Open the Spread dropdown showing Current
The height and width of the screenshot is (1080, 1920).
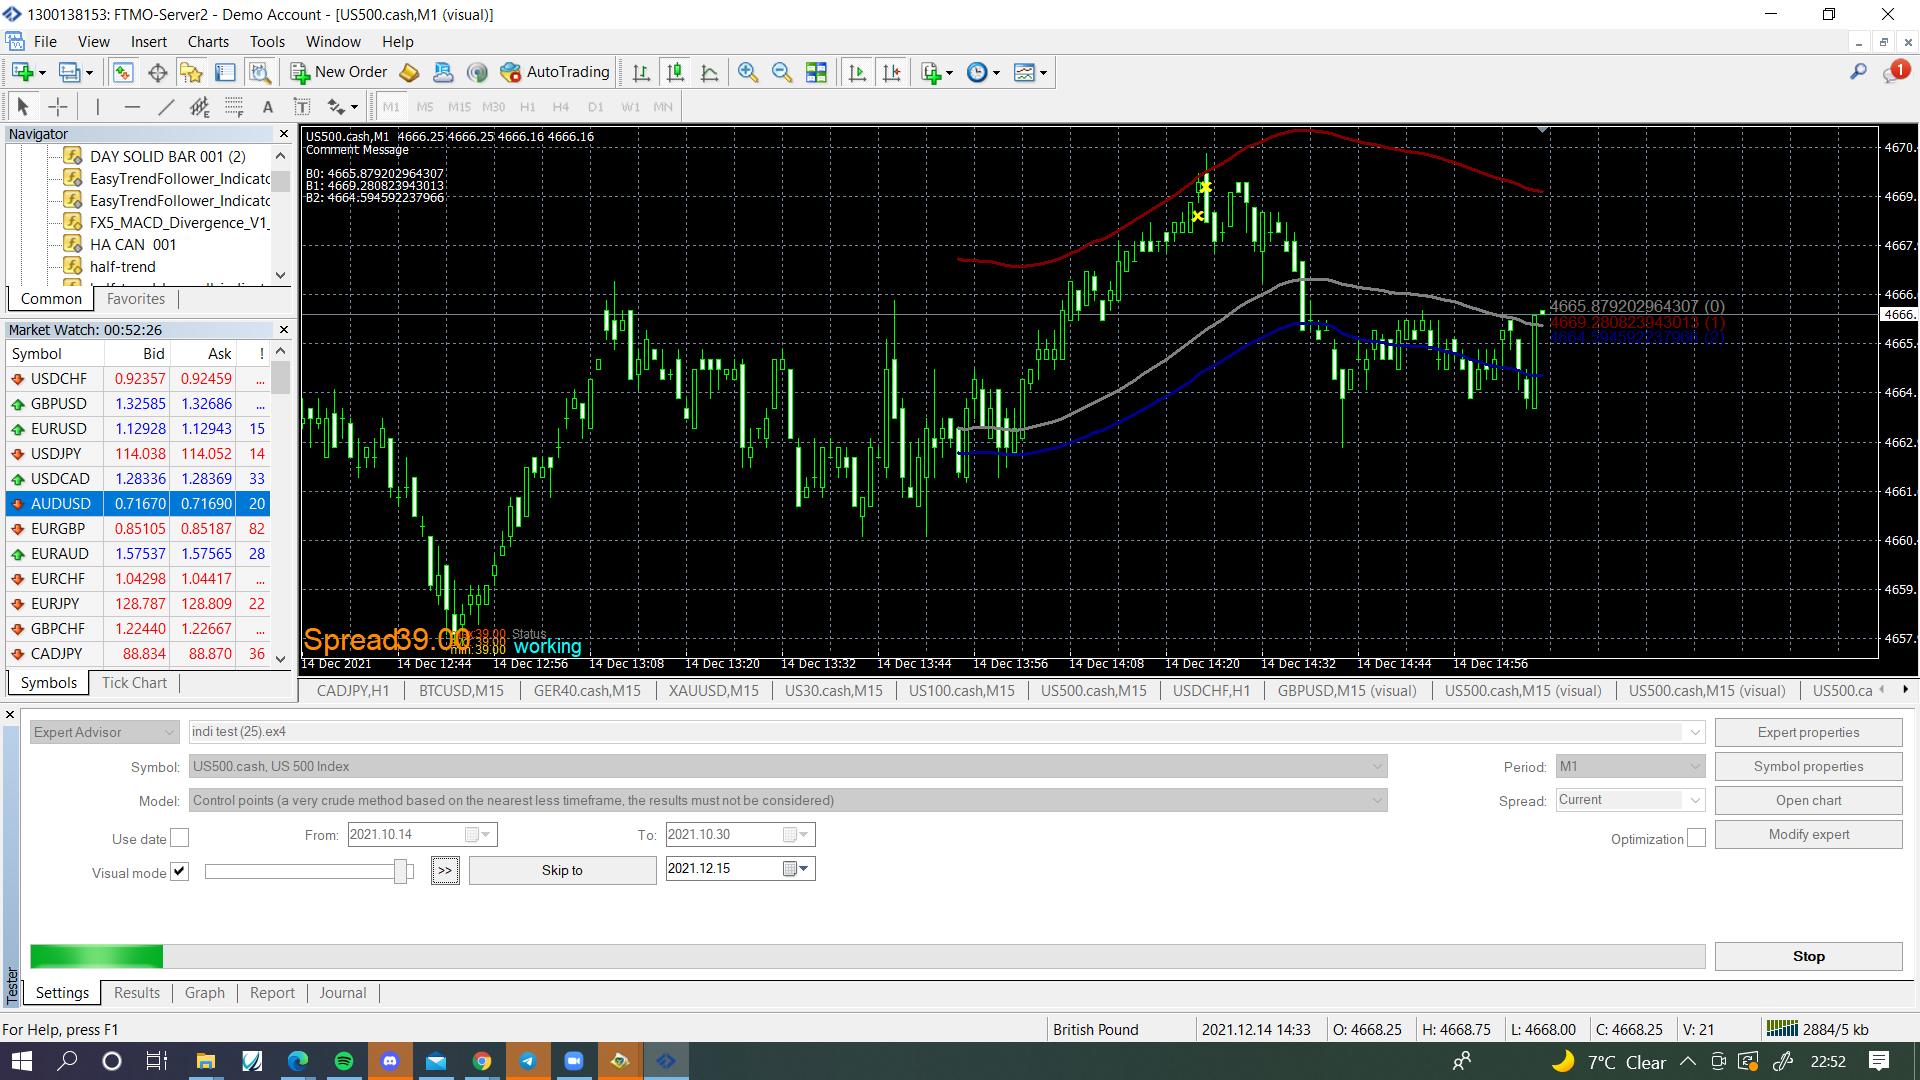pyautogui.click(x=1630, y=800)
